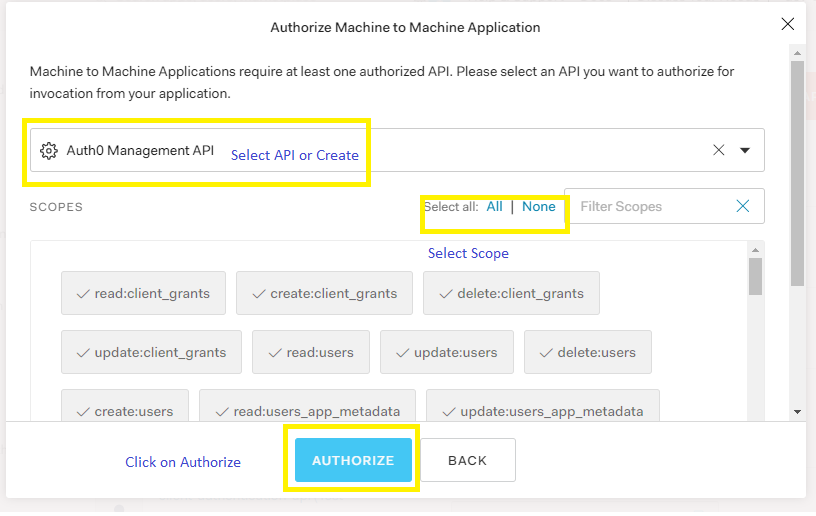Deselect all scopes with None link

tap(539, 207)
